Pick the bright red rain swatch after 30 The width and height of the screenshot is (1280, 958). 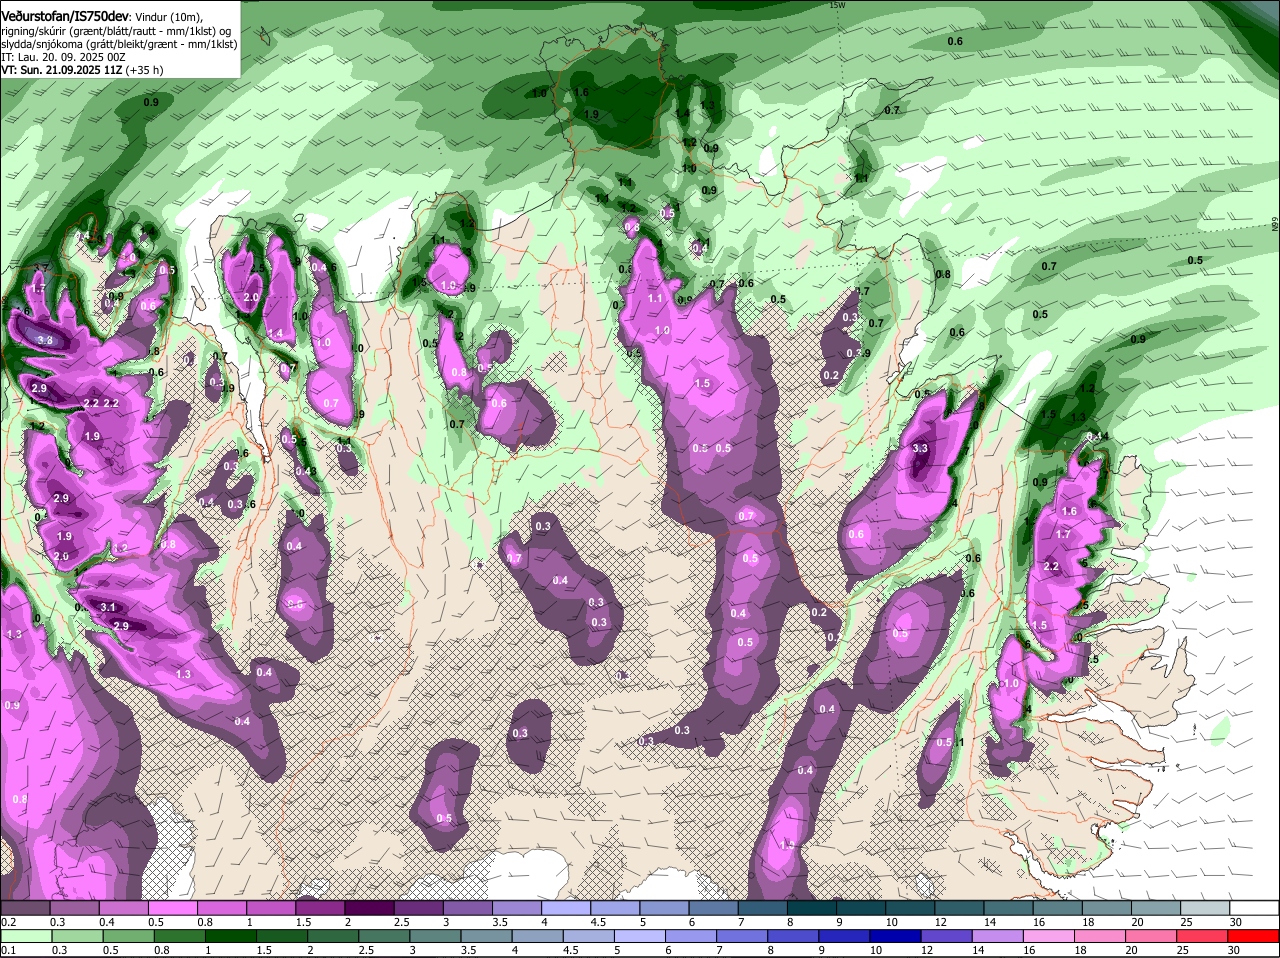(x=1254, y=936)
